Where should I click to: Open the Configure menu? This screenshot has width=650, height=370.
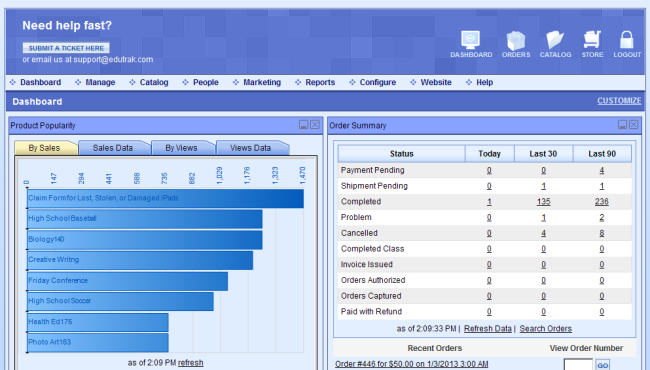click(378, 82)
